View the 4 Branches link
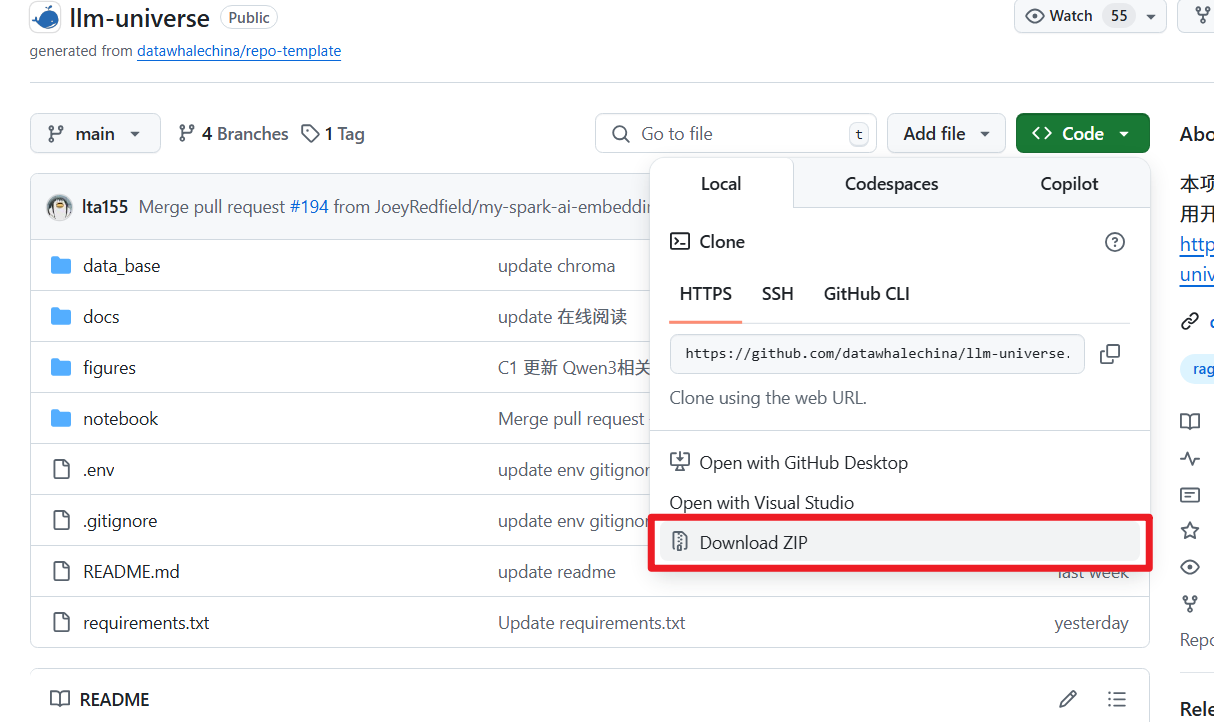 pos(233,133)
